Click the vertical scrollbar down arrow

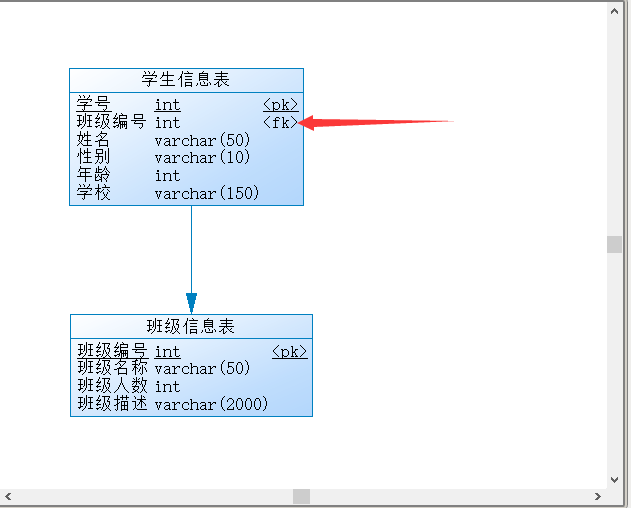[615, 479]
